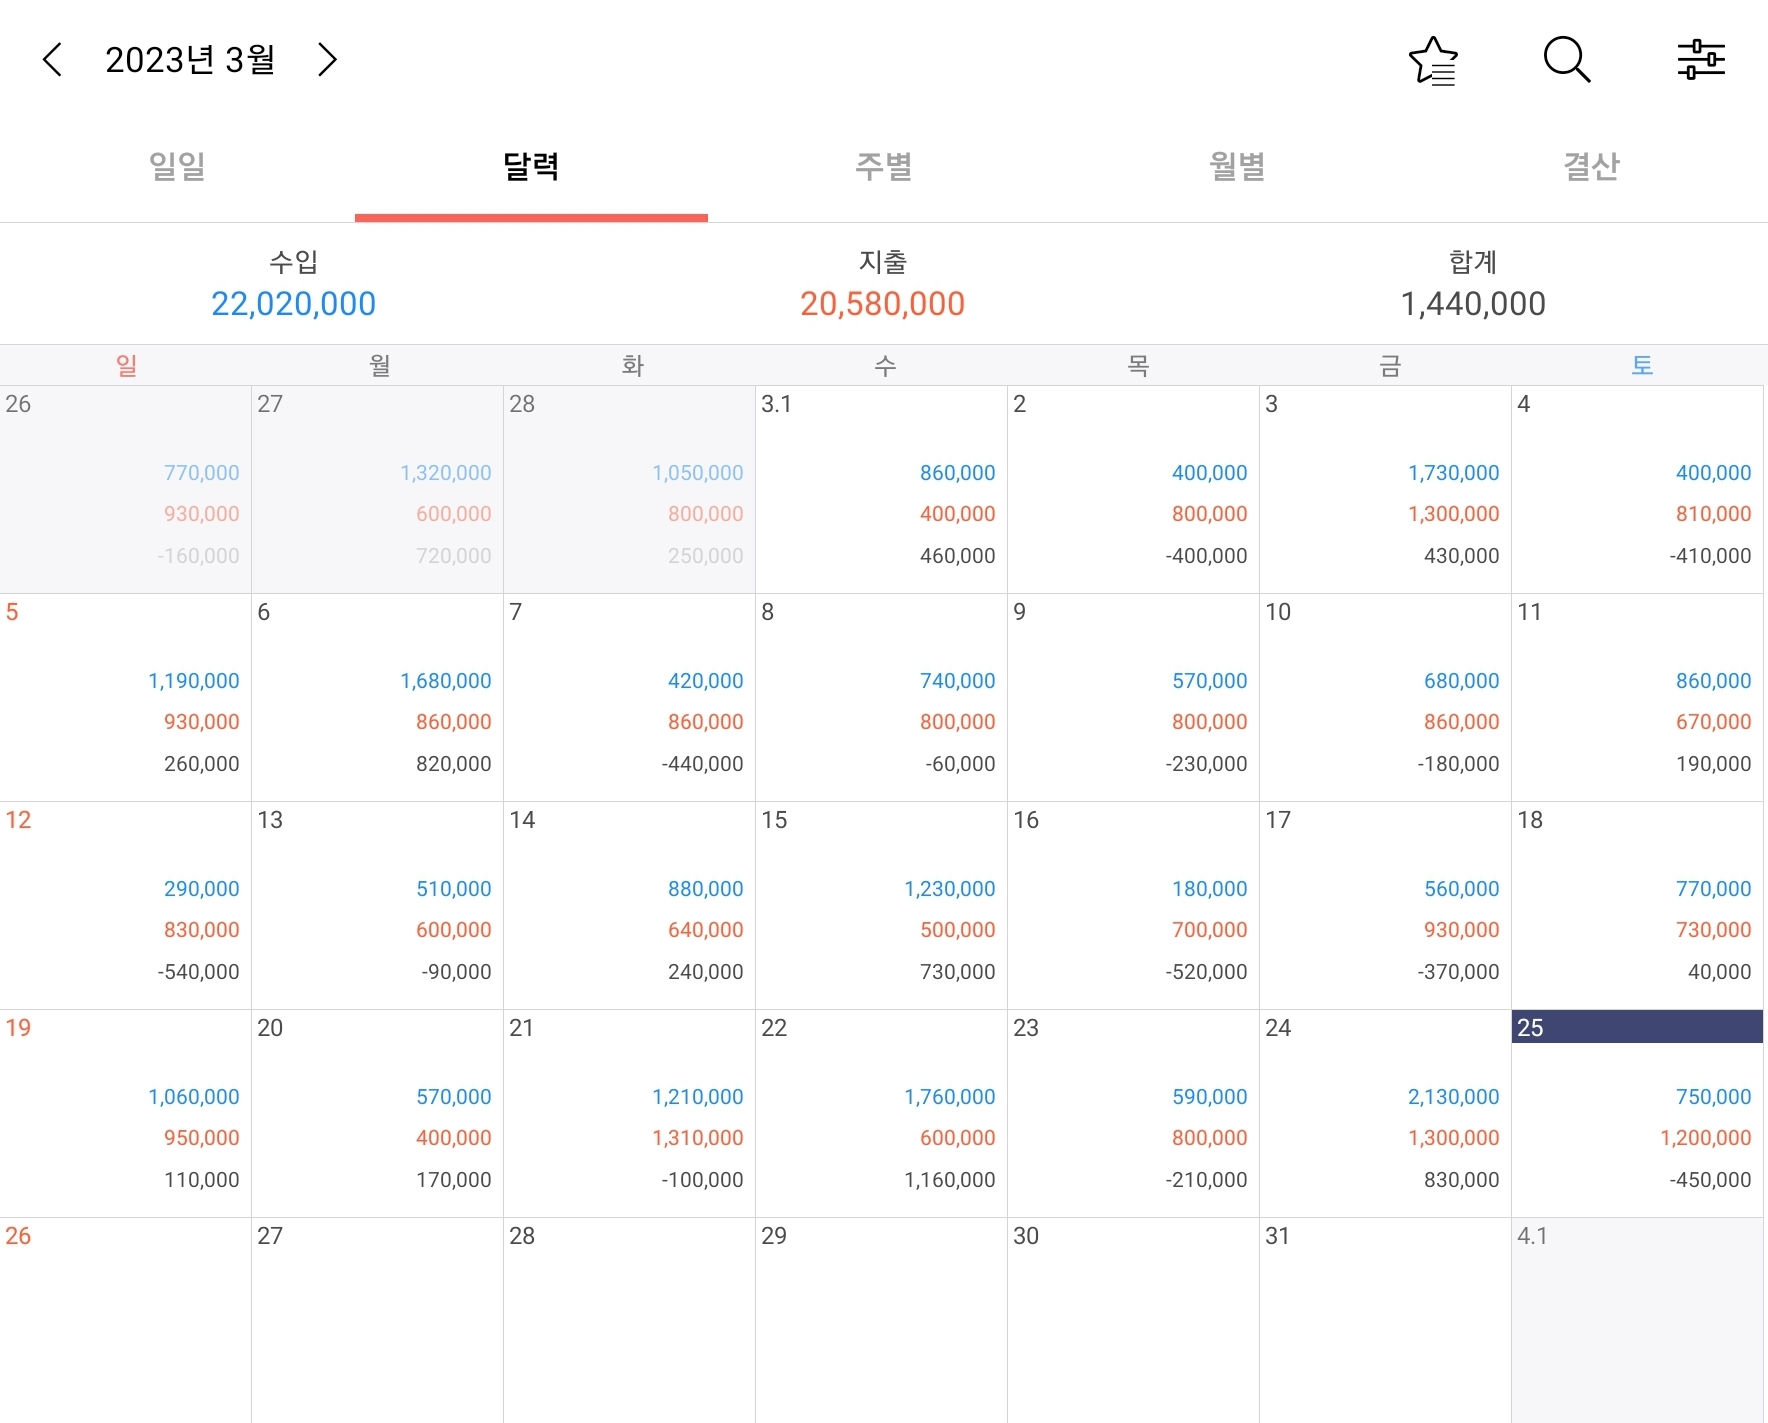Screen dimensions: 1768x1423
Task: Switch to the 주별 tab
Action: tap(884, 166)
